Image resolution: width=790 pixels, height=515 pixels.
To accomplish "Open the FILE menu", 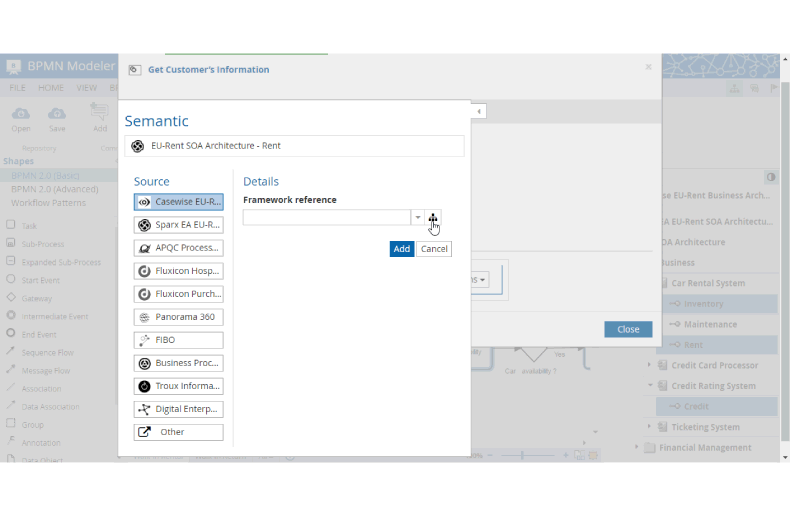I will 18,88.
